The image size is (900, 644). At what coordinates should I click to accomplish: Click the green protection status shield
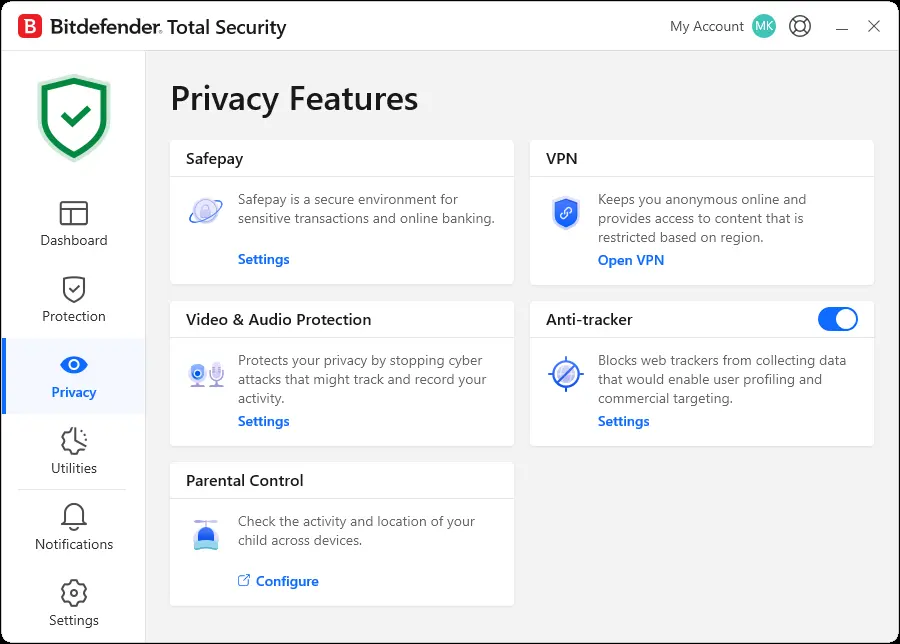coord(73,118)
